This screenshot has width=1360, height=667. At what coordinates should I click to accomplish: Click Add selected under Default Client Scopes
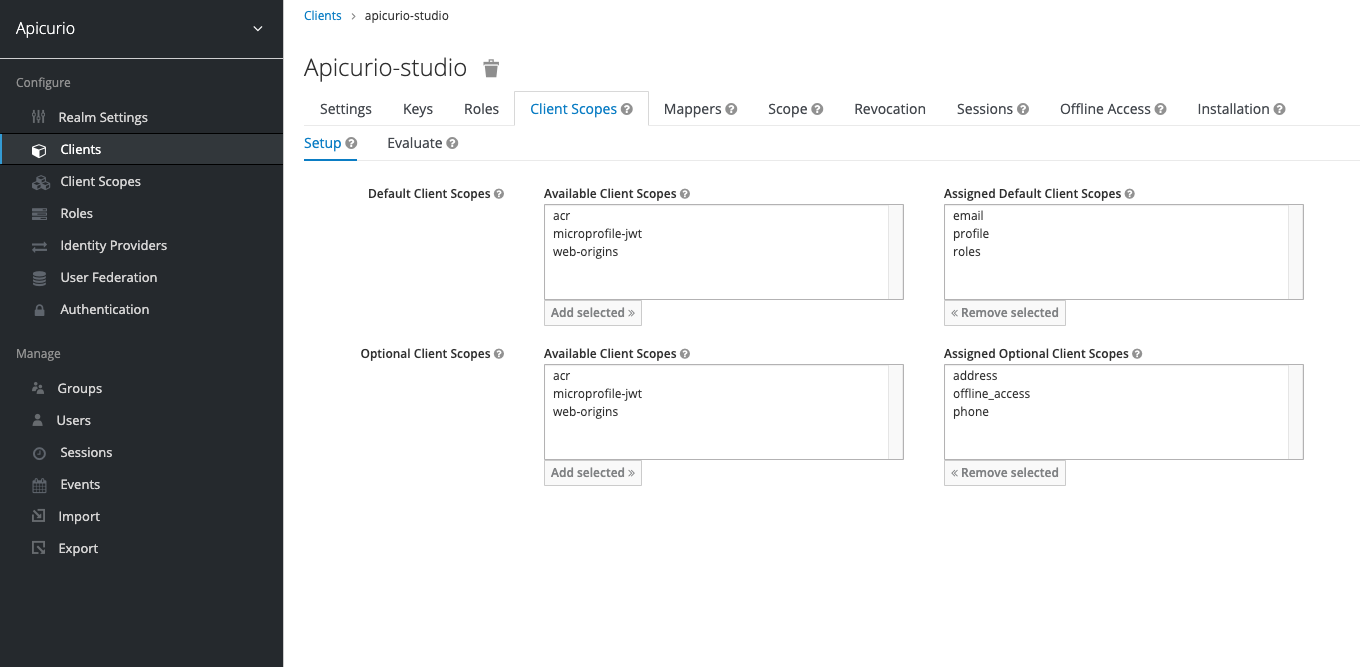593,313
